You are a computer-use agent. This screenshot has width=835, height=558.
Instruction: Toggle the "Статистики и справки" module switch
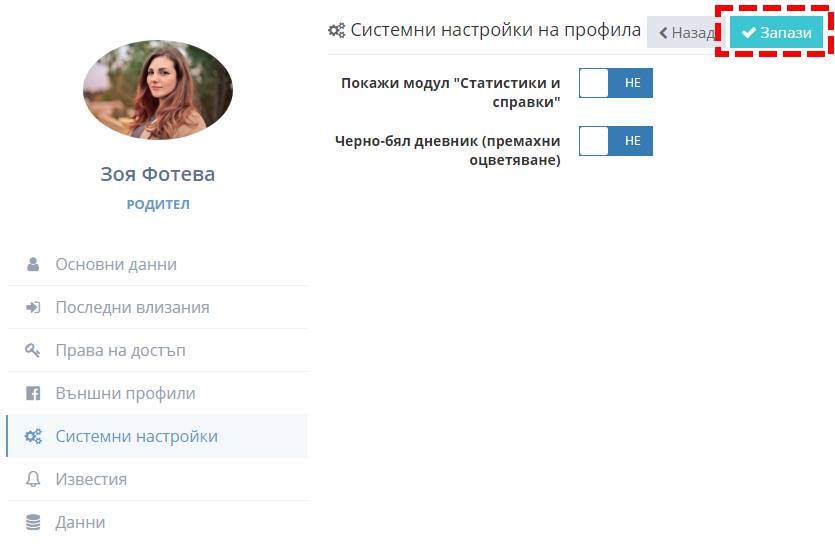[615, 83]
